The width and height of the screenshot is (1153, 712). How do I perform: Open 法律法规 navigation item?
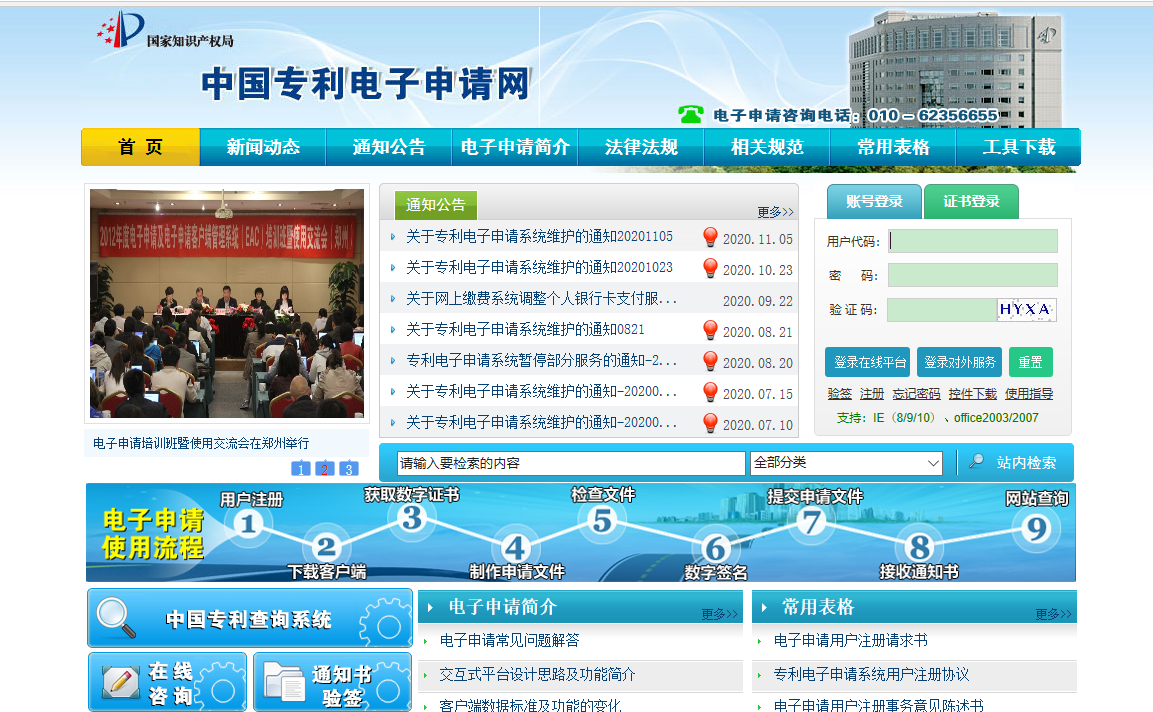pyautogui.click(x=641, y=147)
